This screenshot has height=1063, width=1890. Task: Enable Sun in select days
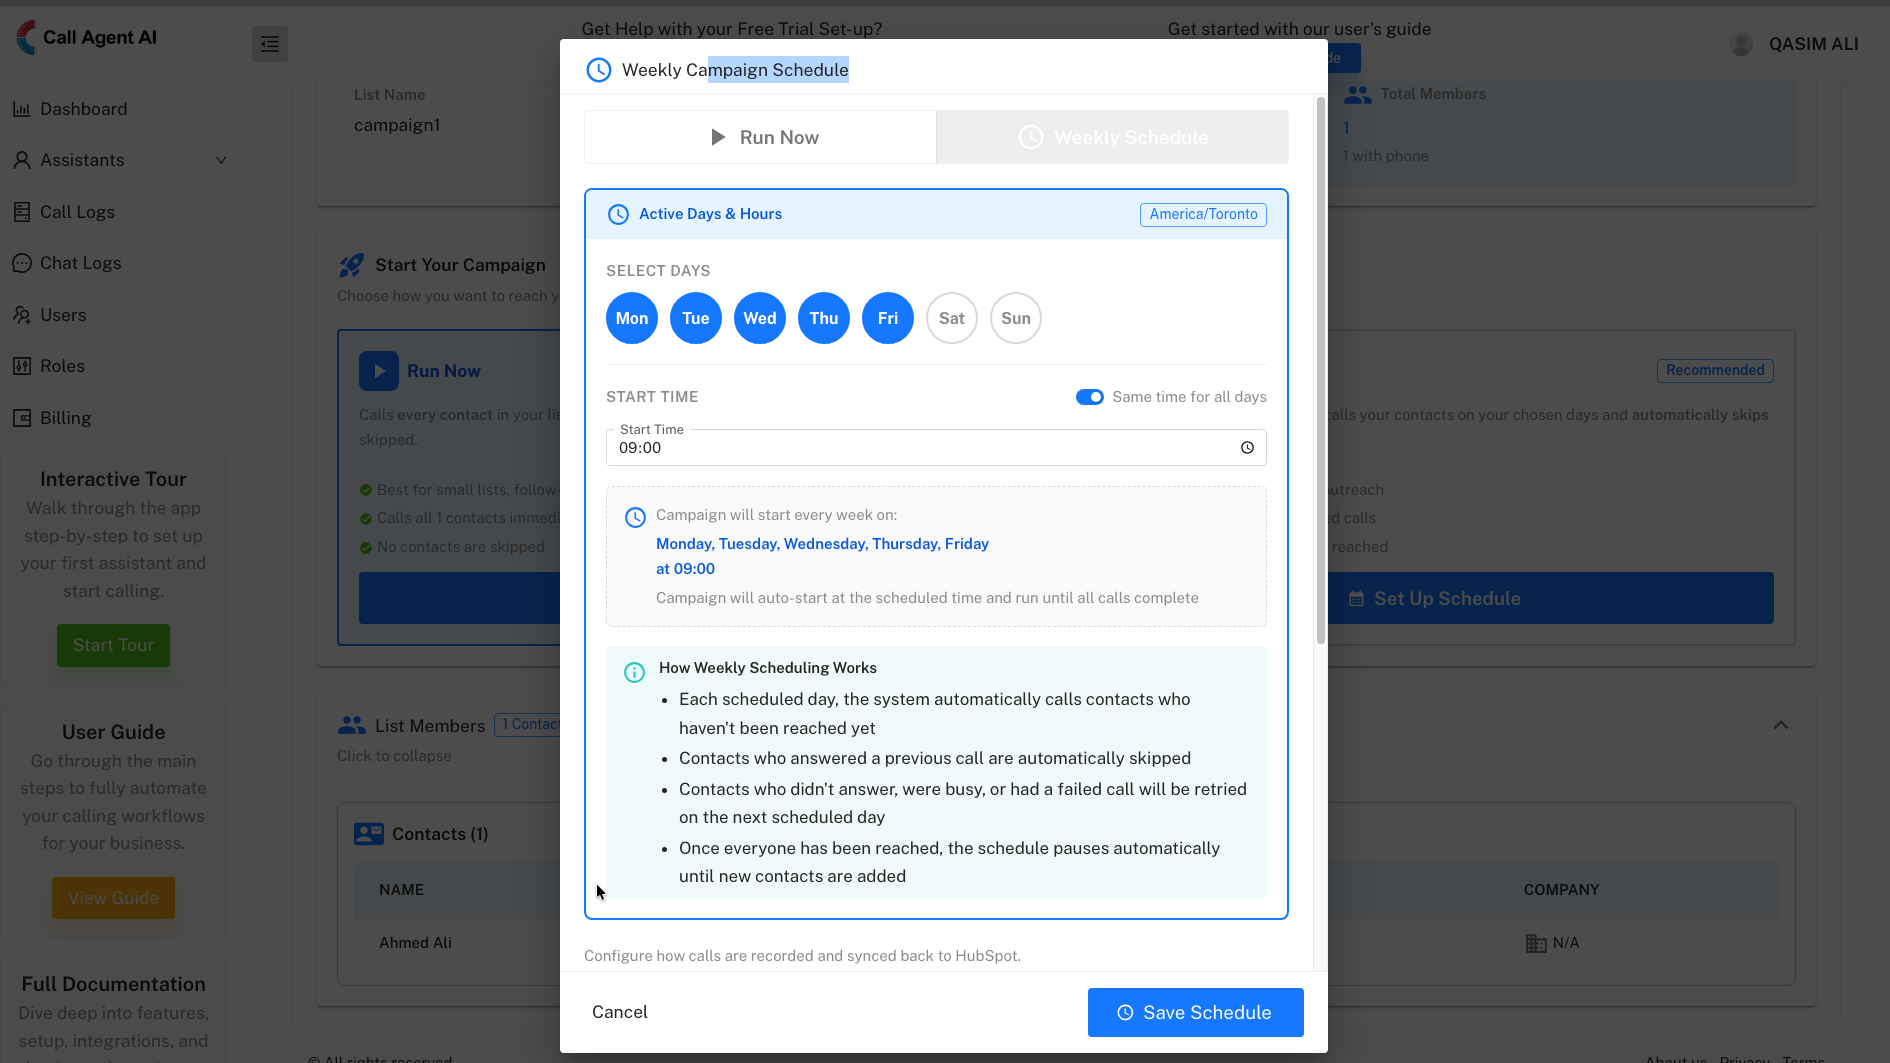[x=1016, y=318]
